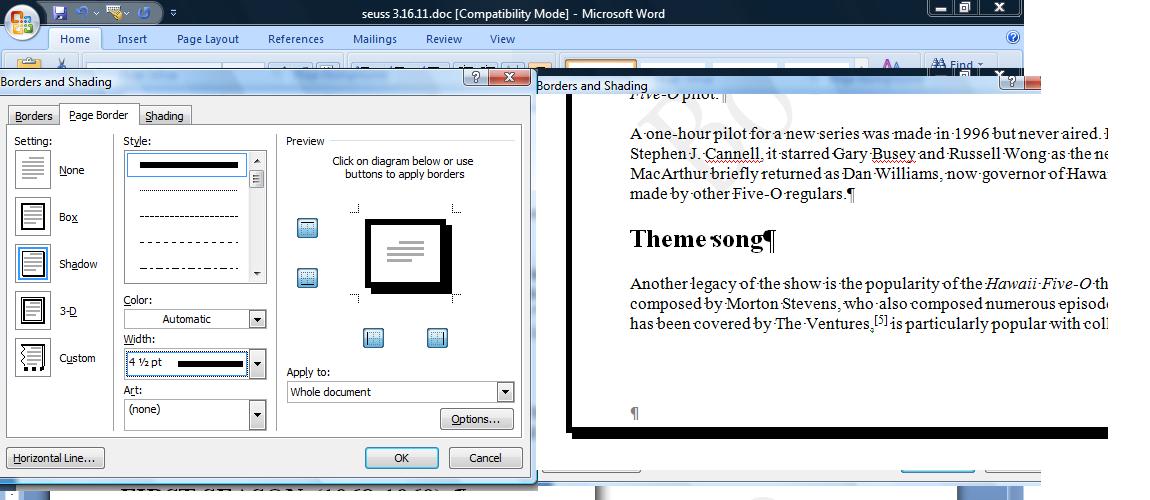Click the Options... button
This screenshot has height=500, width=1150.
point(477,419)
